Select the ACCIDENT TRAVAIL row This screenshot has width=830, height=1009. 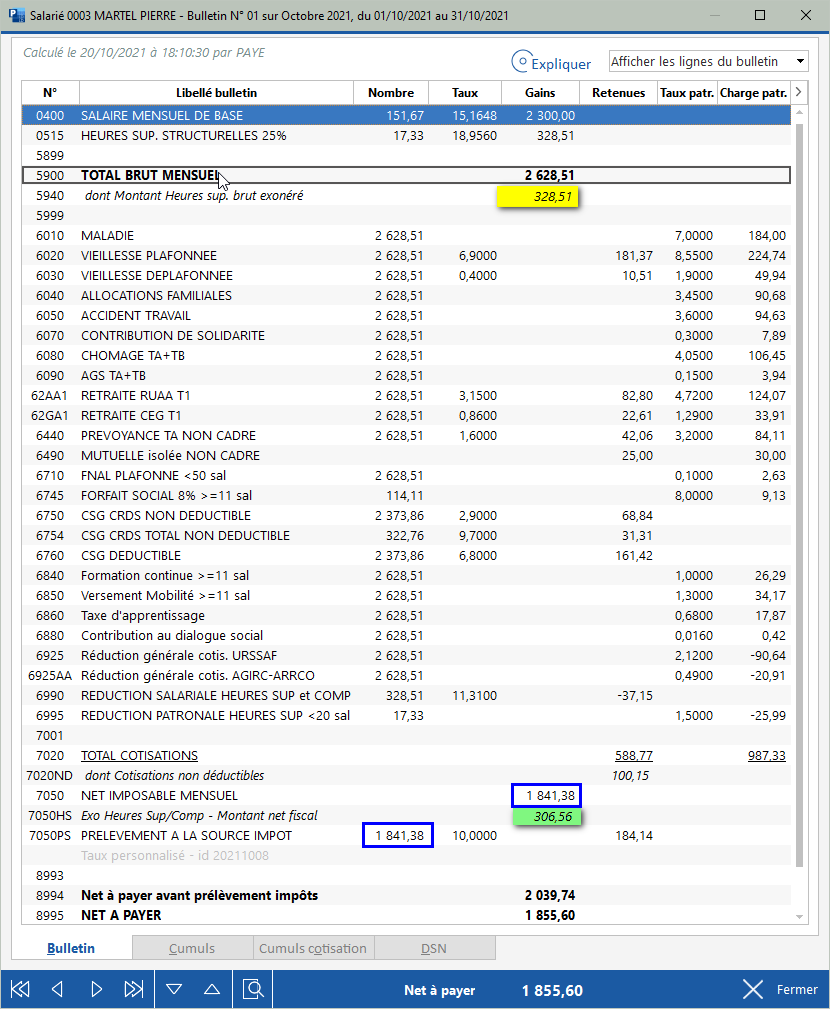pyautogui.click(x=406, y=315)
